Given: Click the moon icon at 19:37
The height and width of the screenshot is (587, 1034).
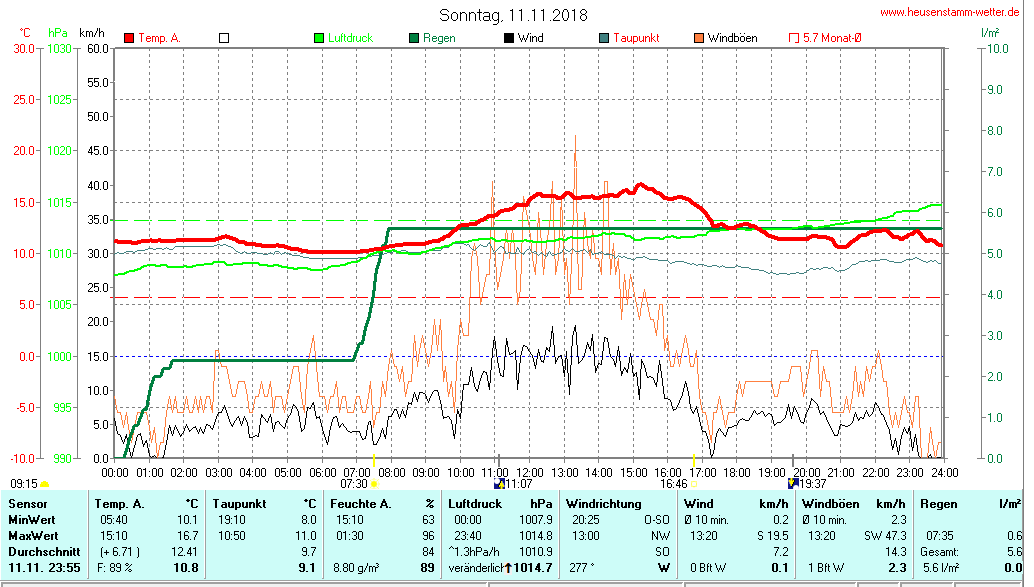Looking at the screenshot, I should tap(793, 483).
